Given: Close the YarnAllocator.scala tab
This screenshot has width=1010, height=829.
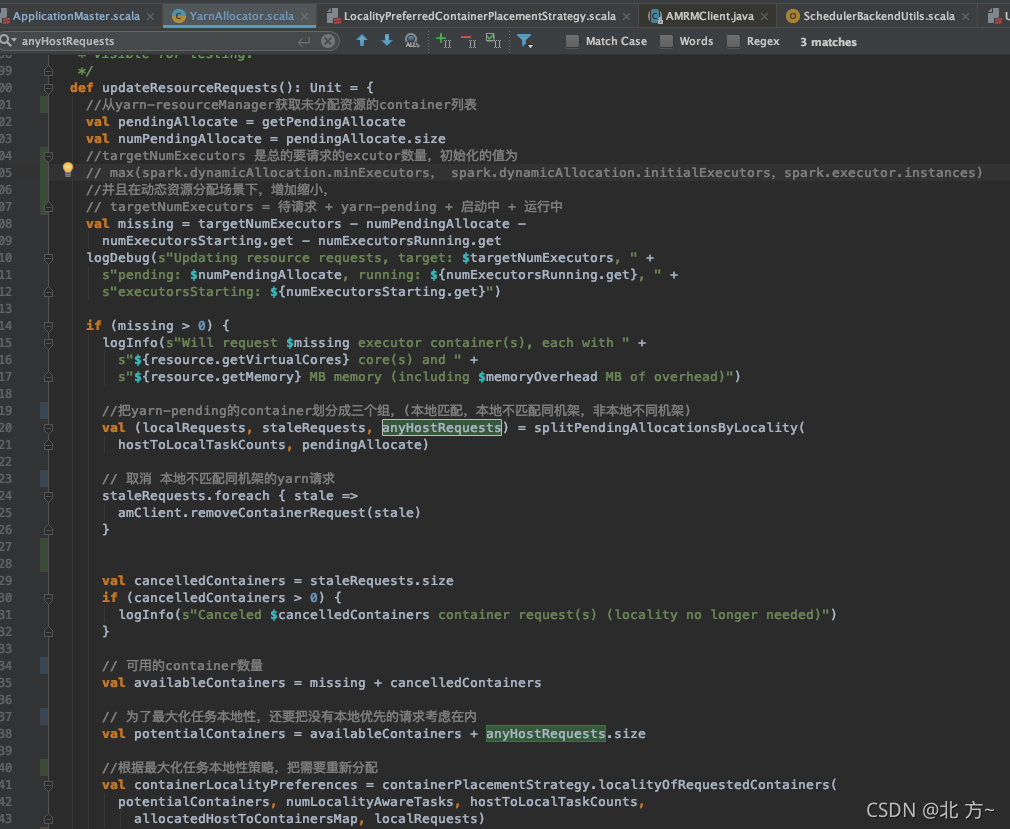Looking at the screenshot, I should pos(304,16).
